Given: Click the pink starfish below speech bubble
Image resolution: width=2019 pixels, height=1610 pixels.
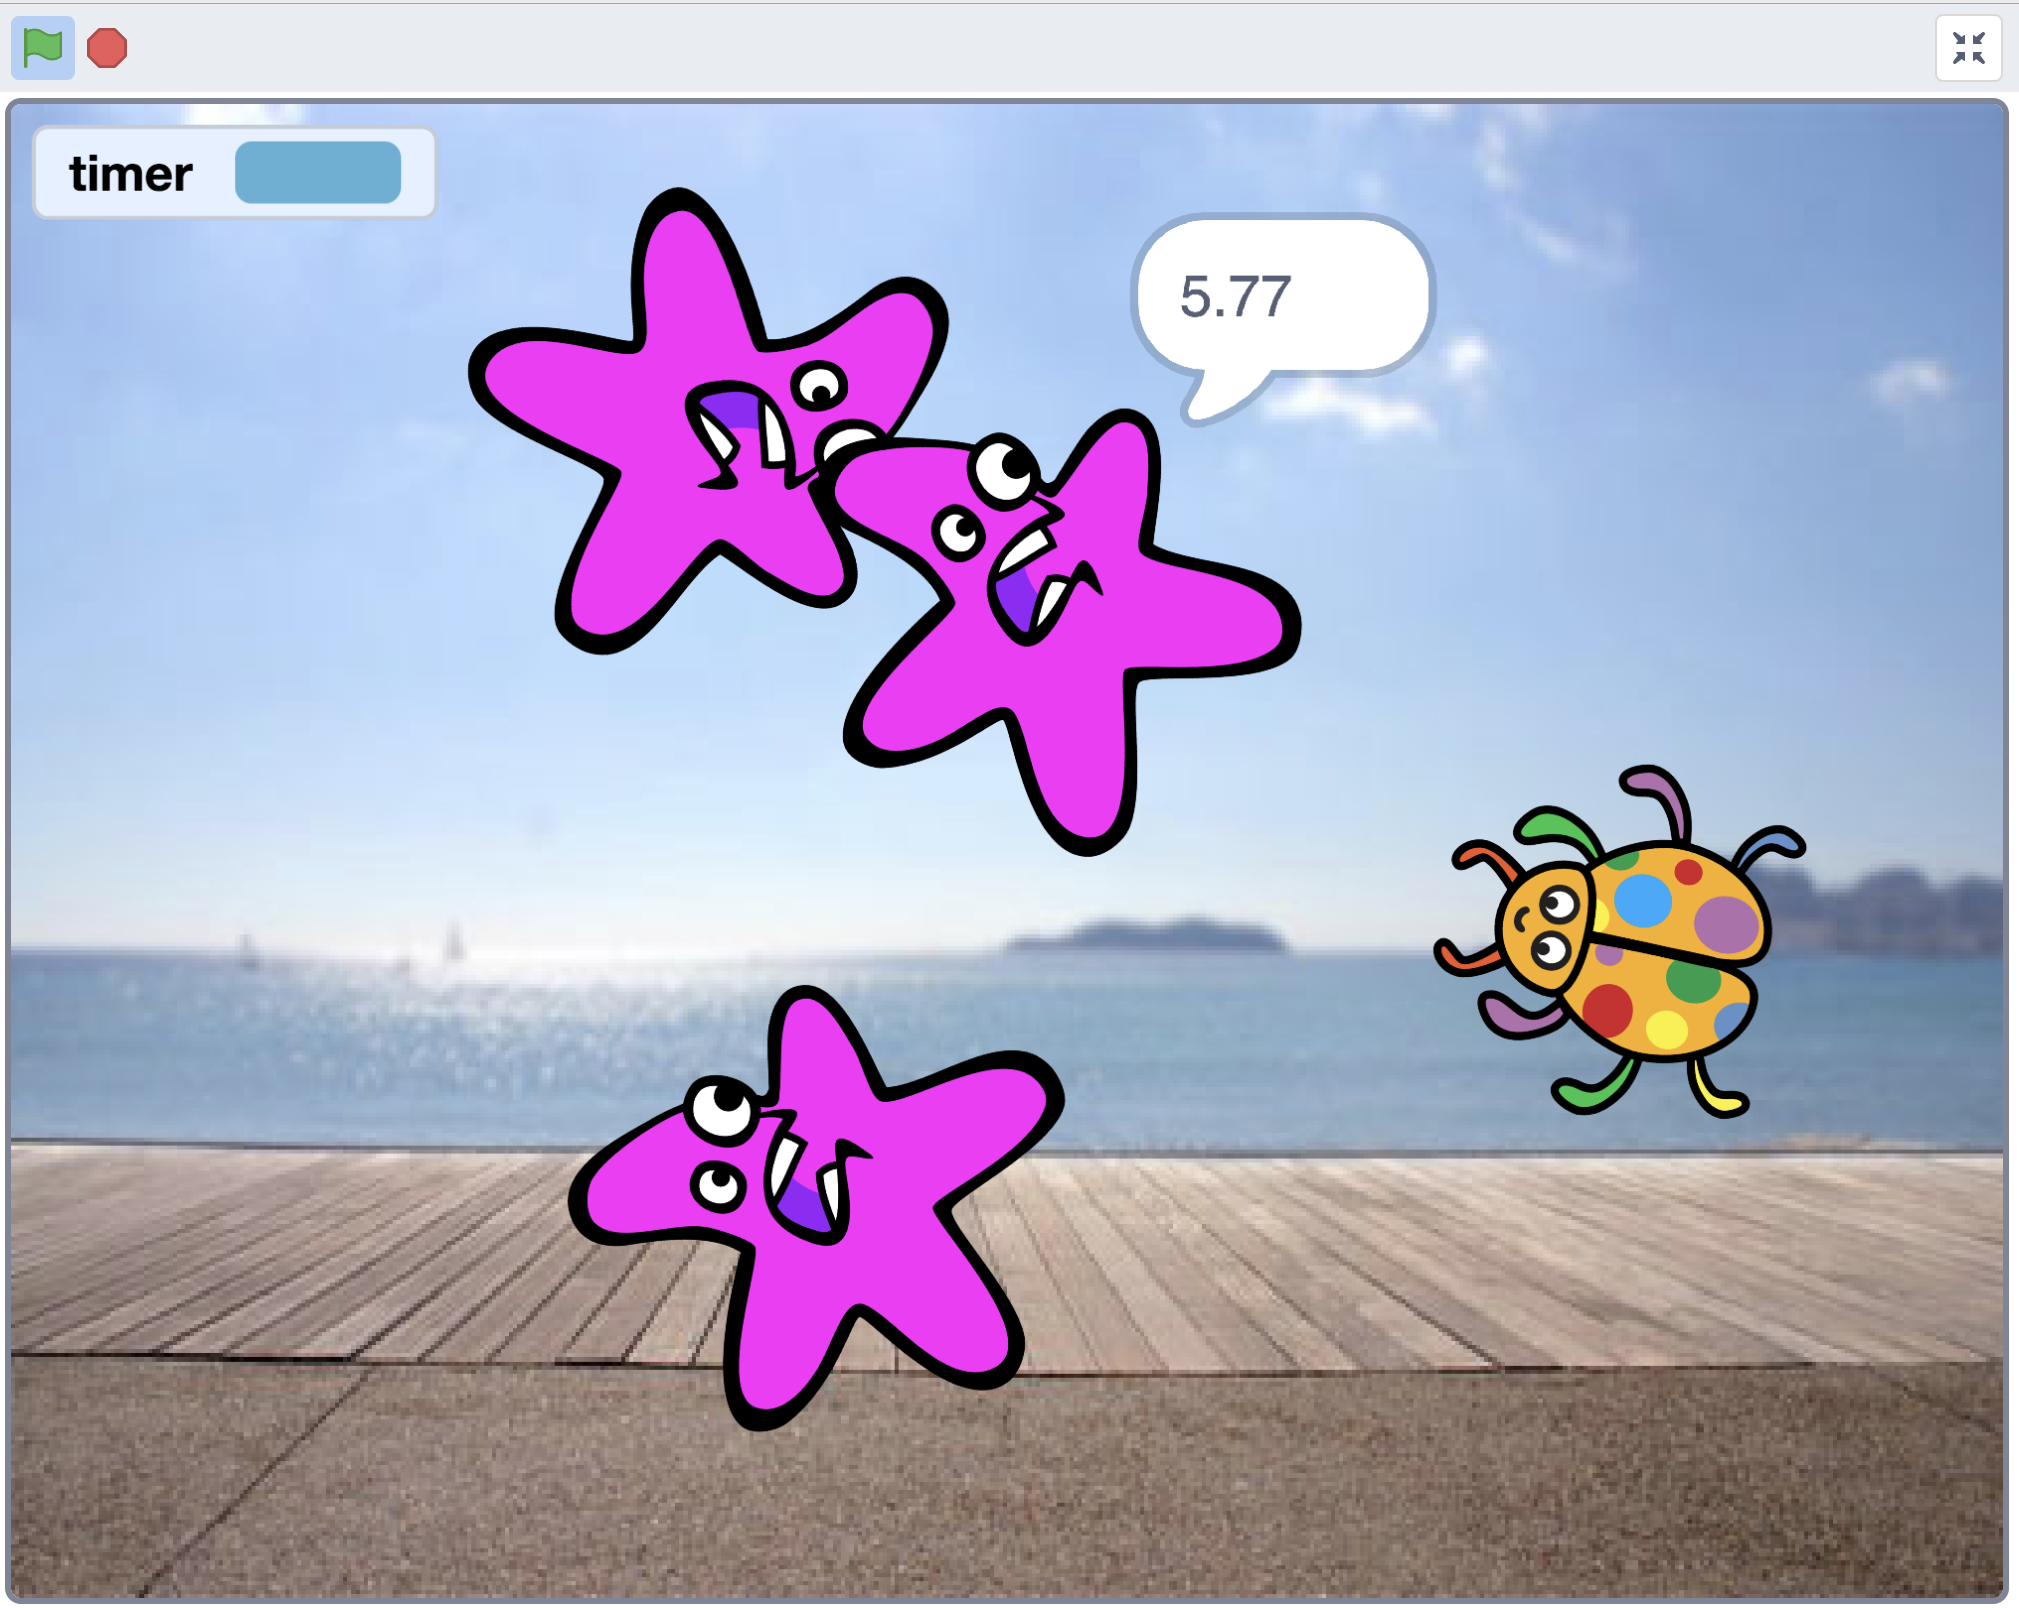Looking at the screenshot, I should point(1070,632).
